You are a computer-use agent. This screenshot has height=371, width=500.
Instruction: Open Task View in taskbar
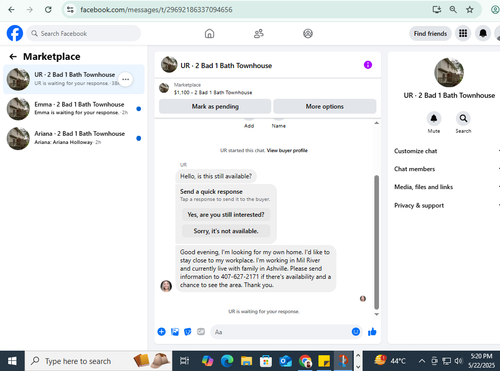184,361
